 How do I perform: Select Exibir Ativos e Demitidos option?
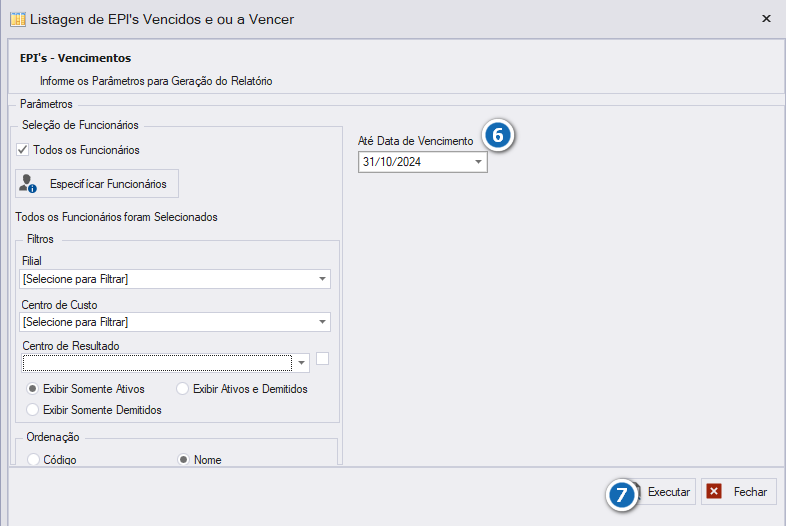[x=182, y=389]
